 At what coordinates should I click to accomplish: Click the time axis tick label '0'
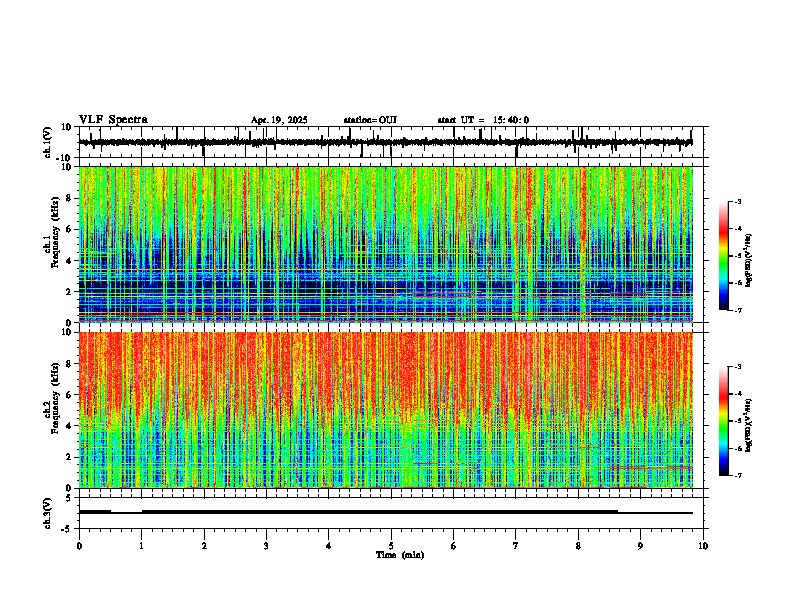click(x=79, y=546)
